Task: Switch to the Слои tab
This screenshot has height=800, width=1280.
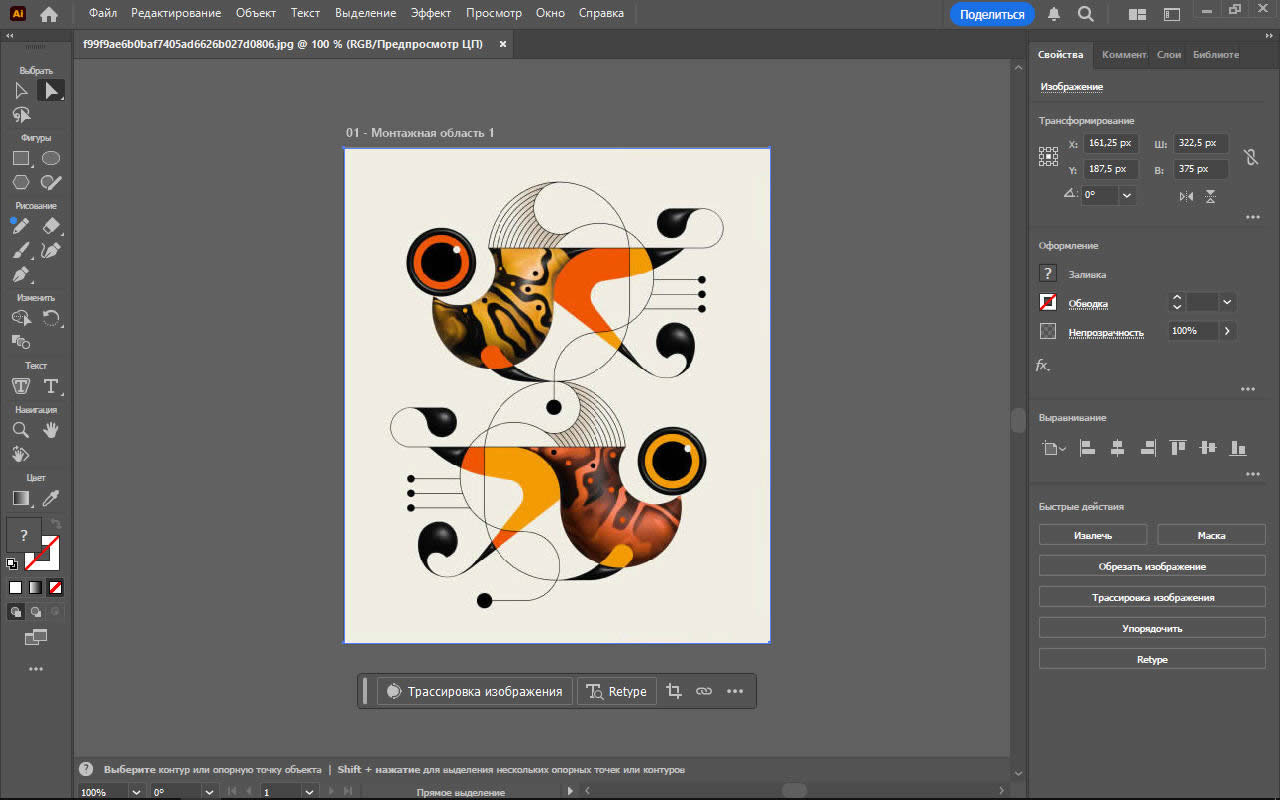Action: 1168,55
